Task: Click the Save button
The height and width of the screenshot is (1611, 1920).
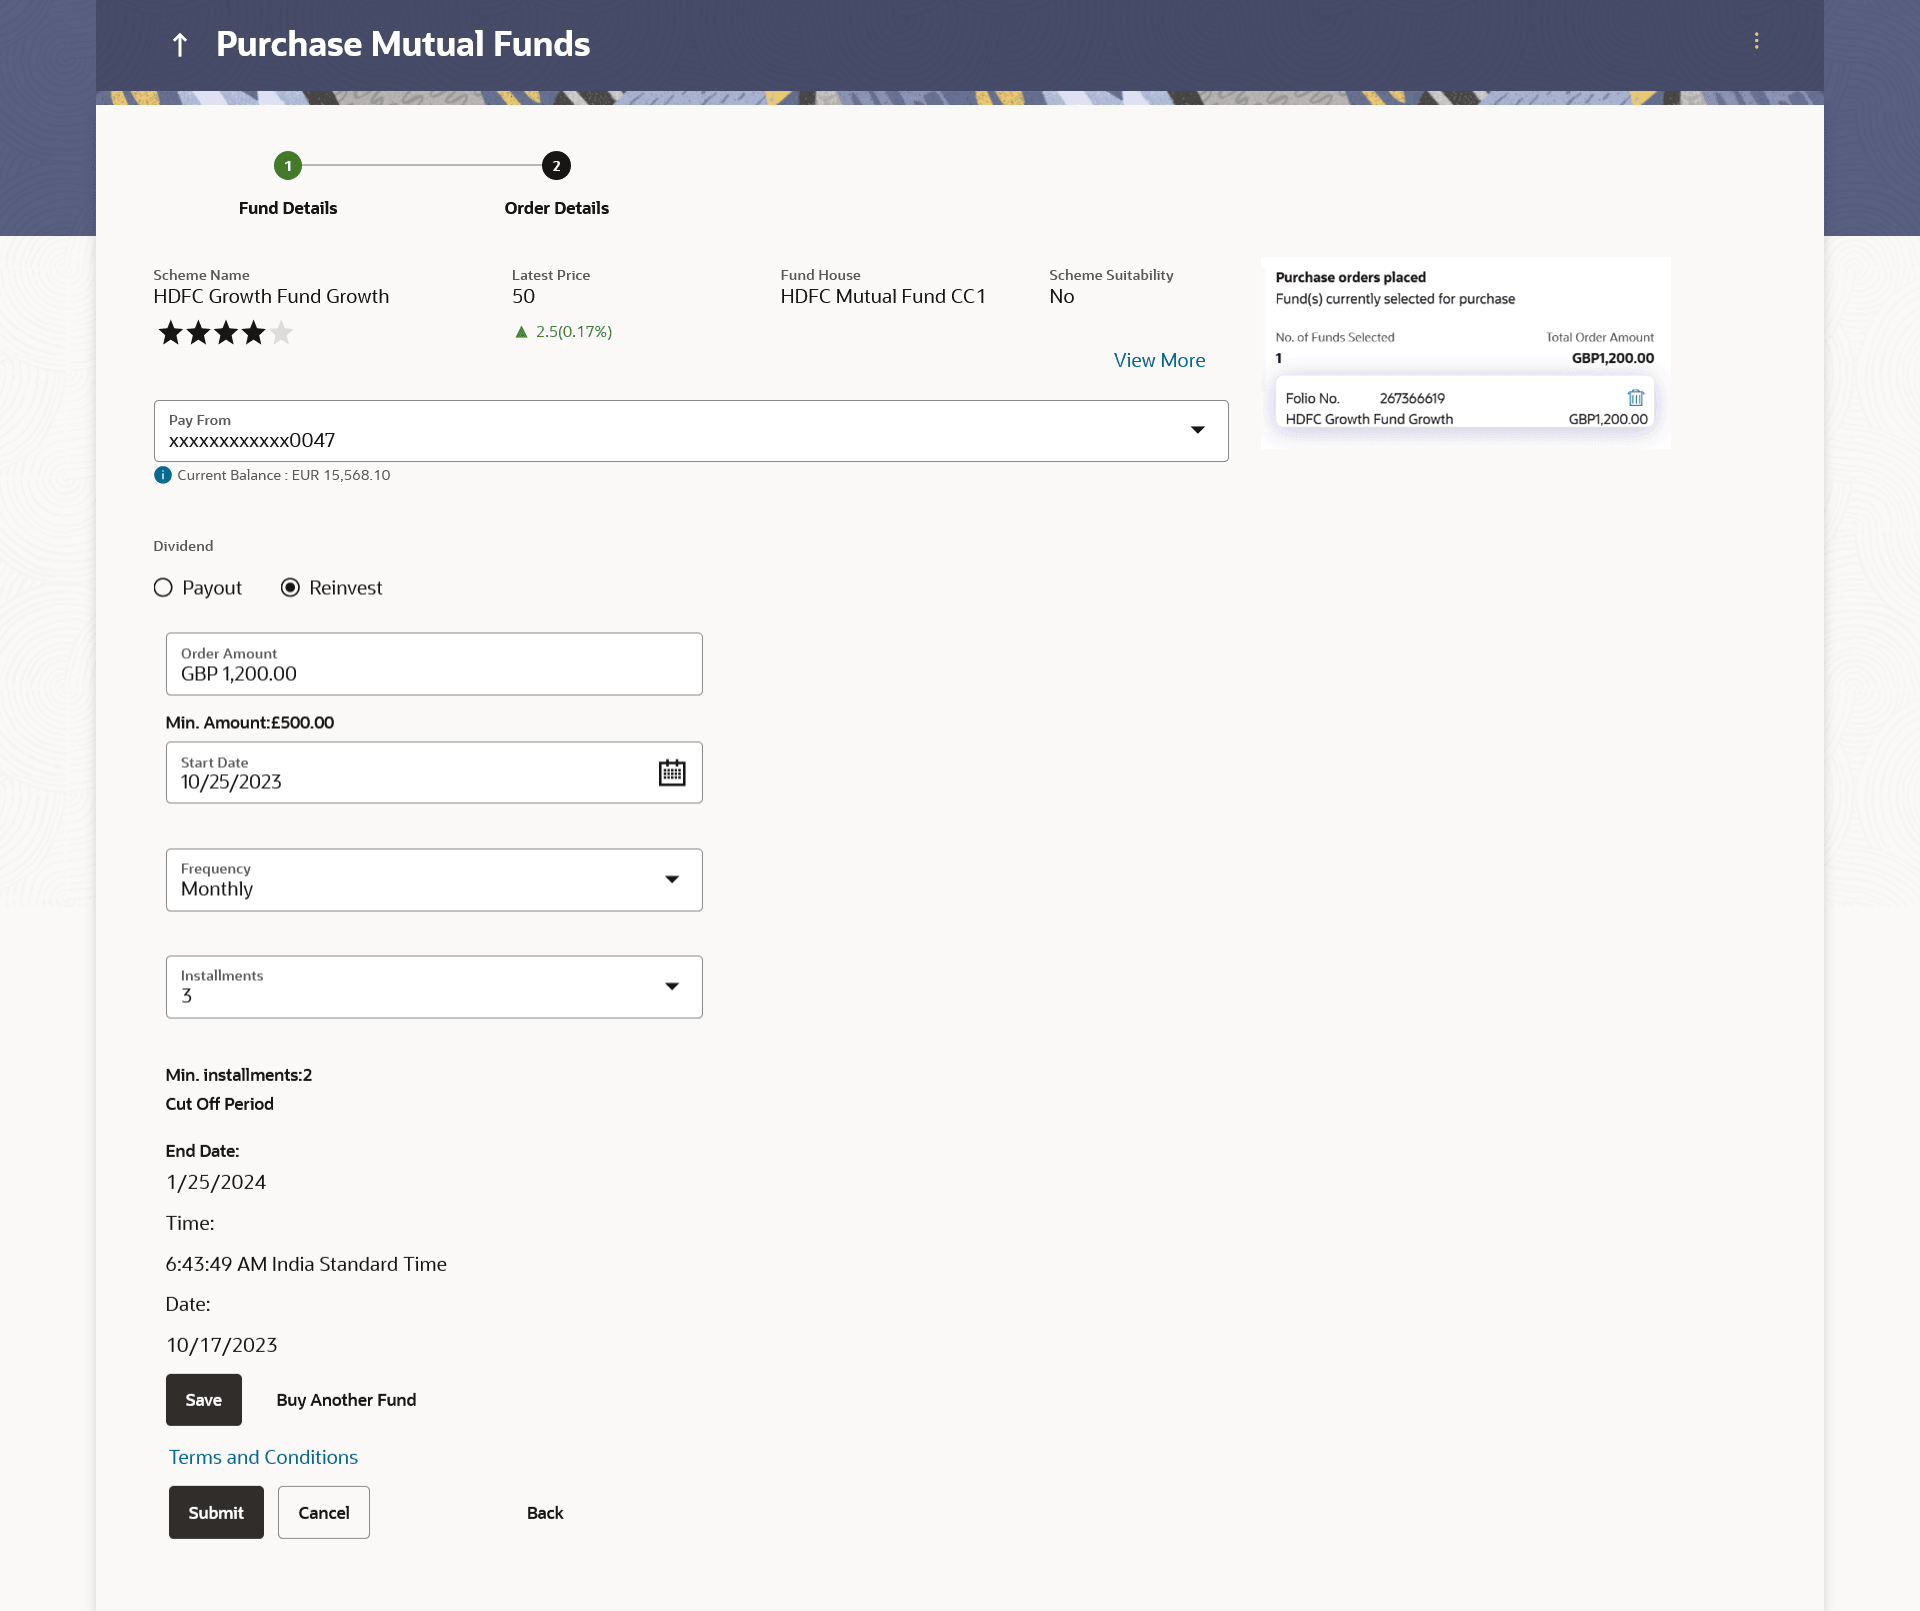Action: click(204, 1400)
